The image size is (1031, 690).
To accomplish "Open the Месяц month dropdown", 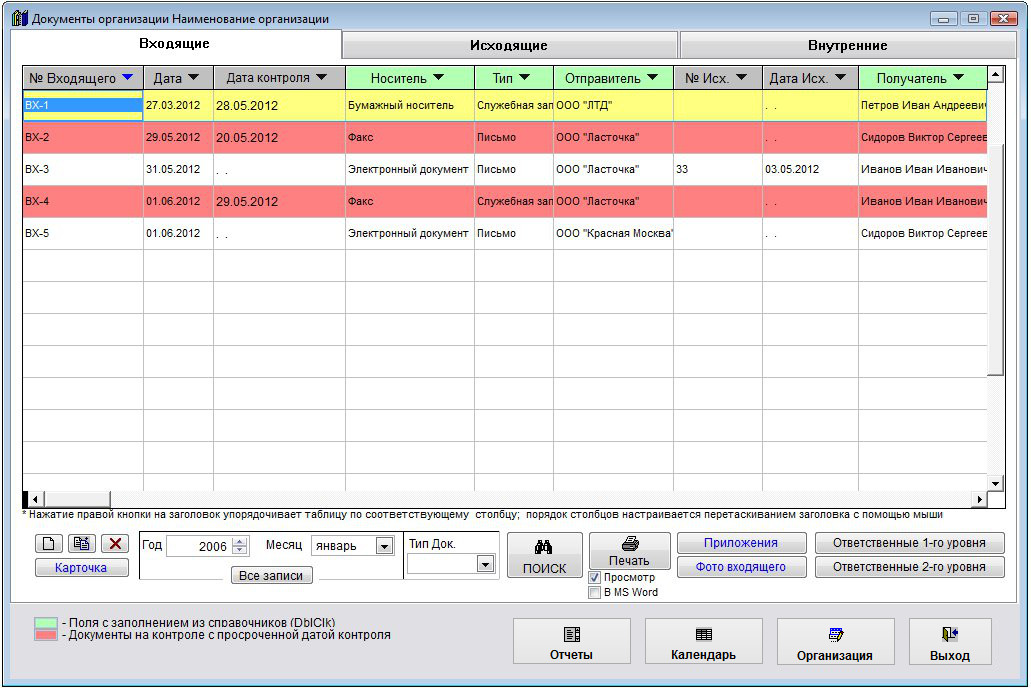I will [384, 546].
